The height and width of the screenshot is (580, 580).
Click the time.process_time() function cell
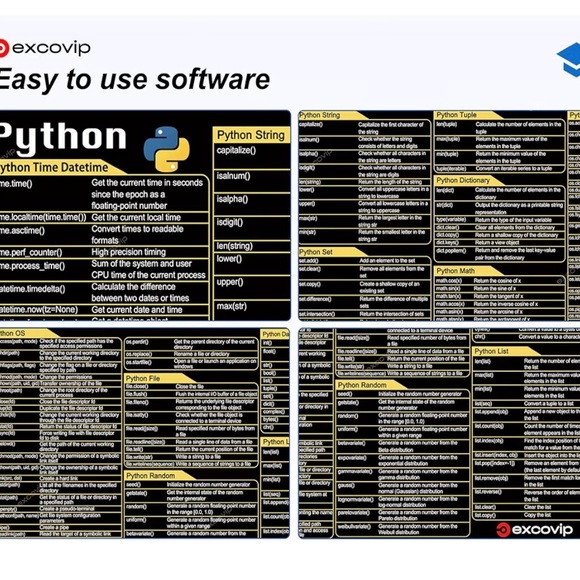pyautogui.click(x=33, y=266)
